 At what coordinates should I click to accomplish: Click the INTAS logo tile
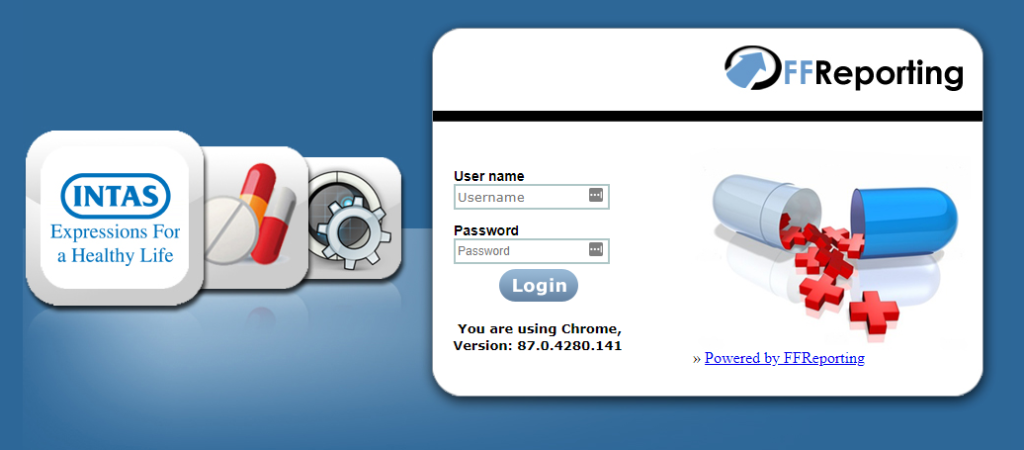pos(115,218)
